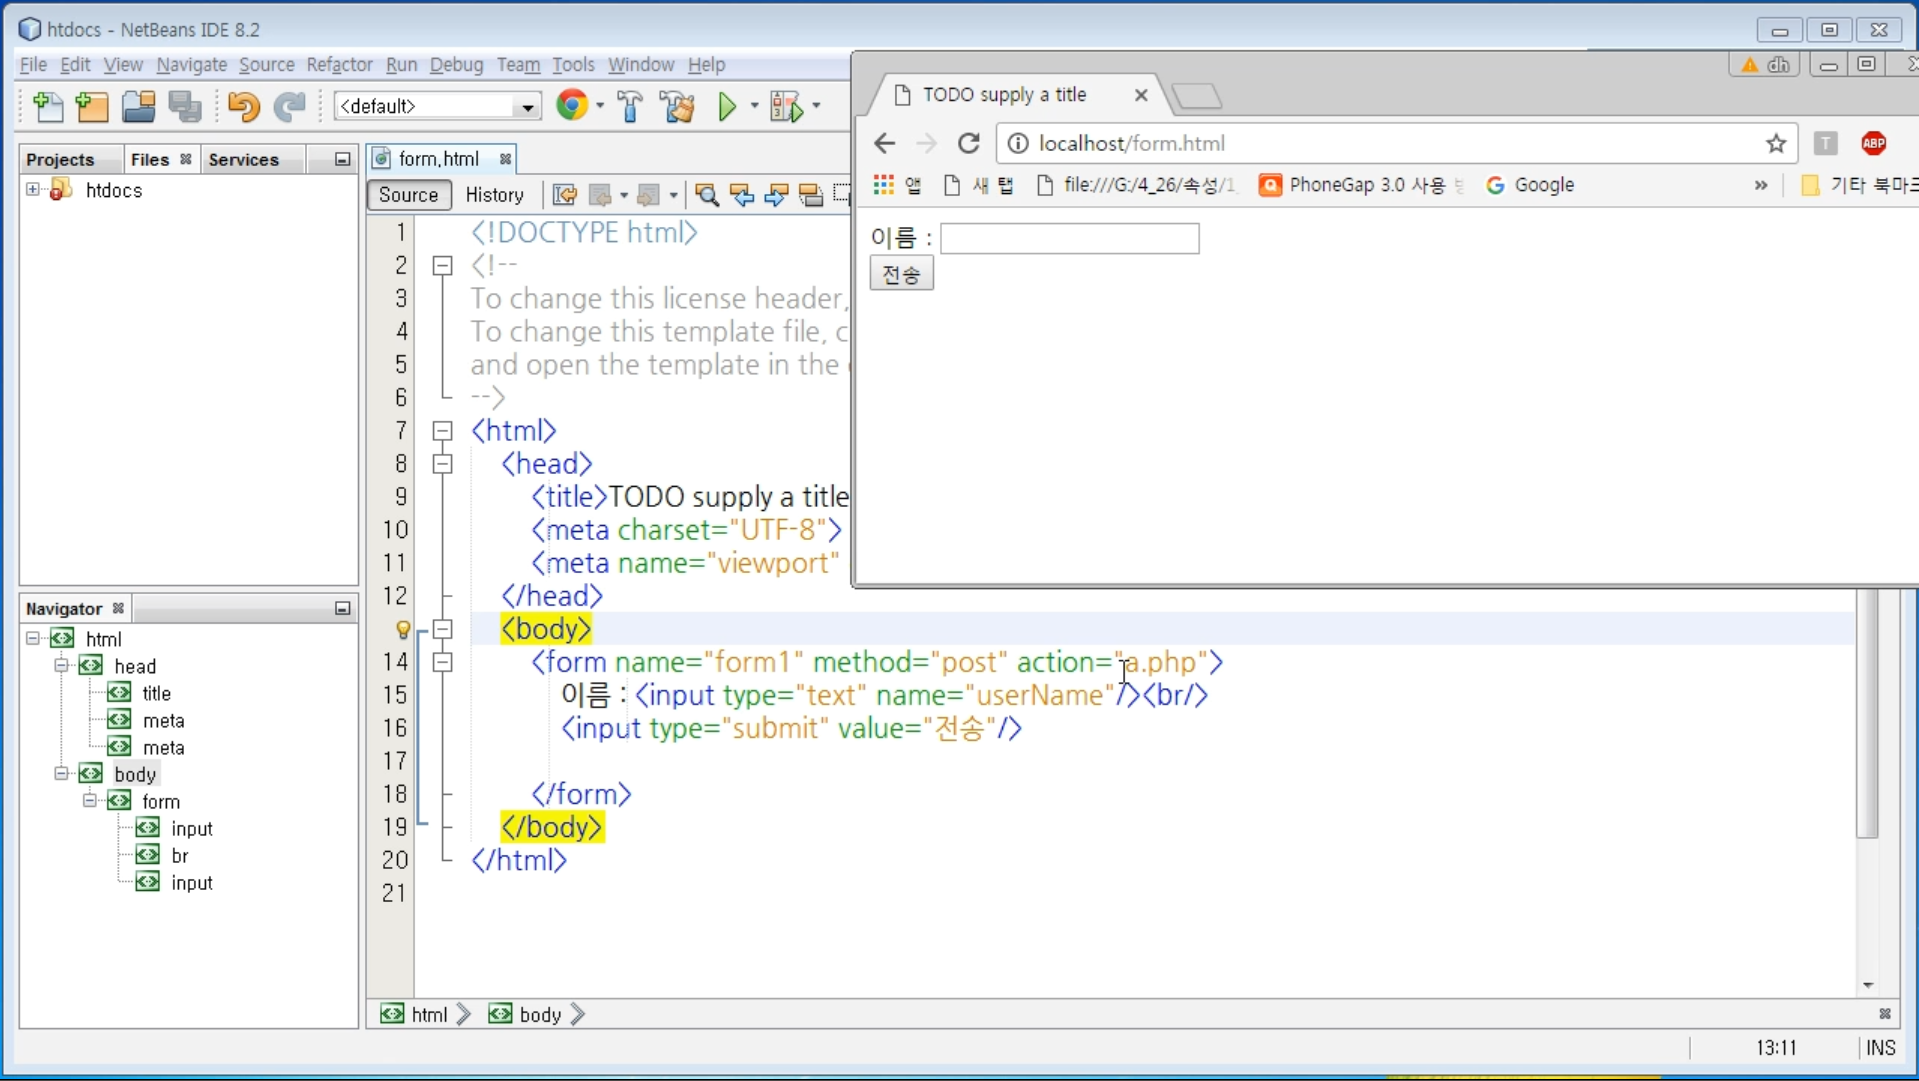Click the 이름 text input field
The height and width of the screenshot is (1081, 1919).
point(1069,238)
